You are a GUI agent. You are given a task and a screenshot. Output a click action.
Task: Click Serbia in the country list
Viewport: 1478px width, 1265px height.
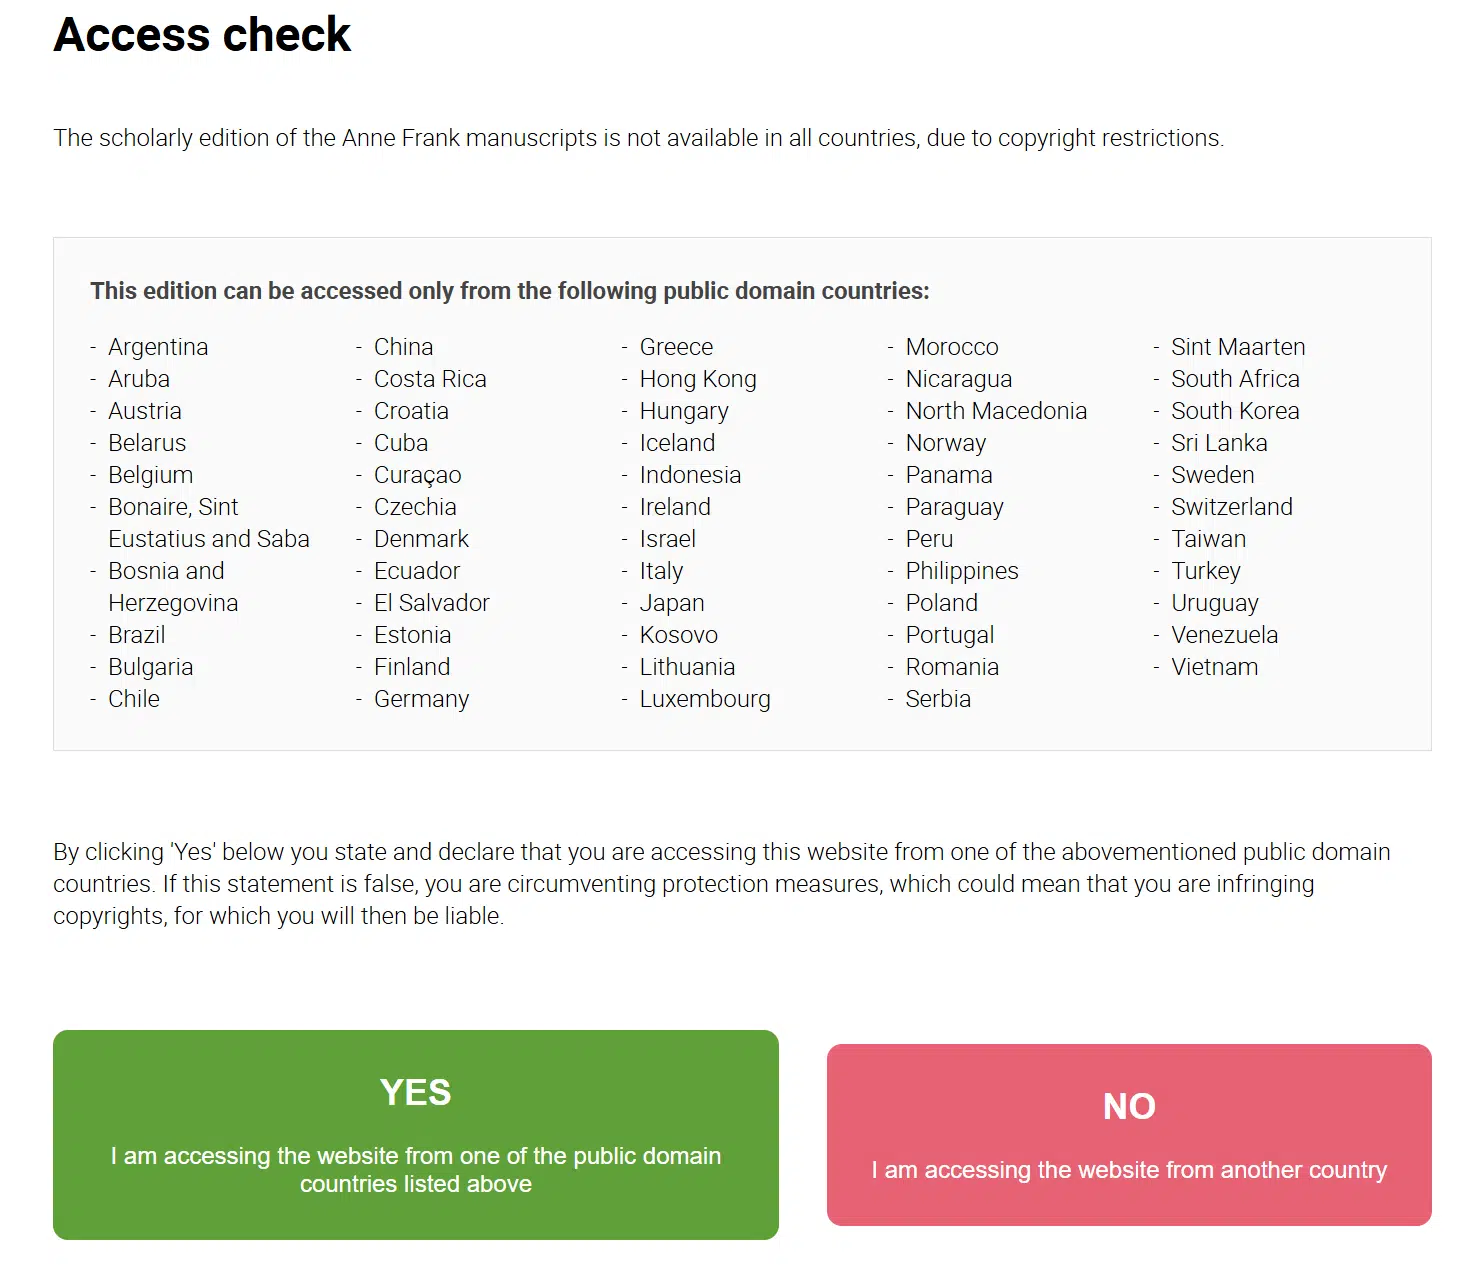[x=938, y=699]
